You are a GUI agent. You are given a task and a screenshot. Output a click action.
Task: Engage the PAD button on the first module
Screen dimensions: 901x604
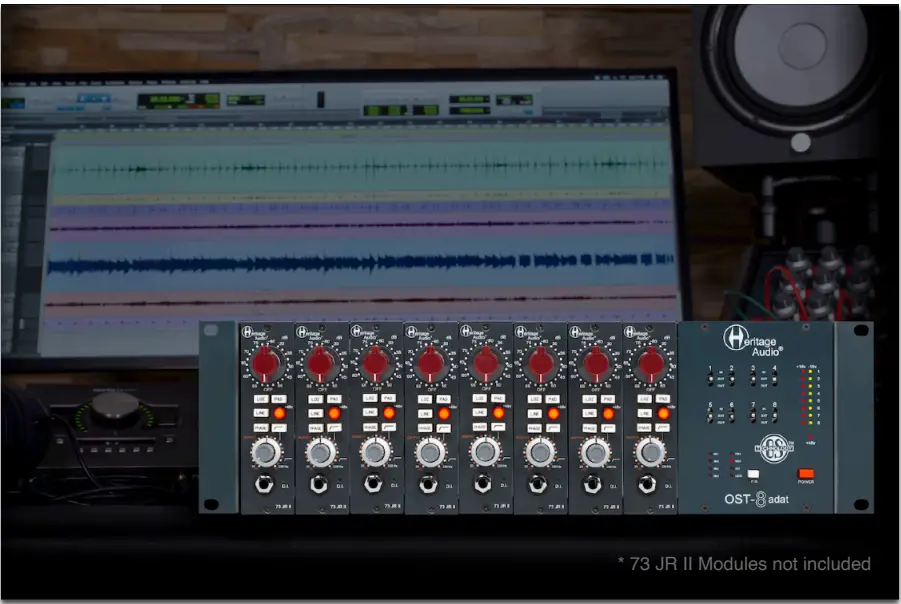tap(279, 399)
